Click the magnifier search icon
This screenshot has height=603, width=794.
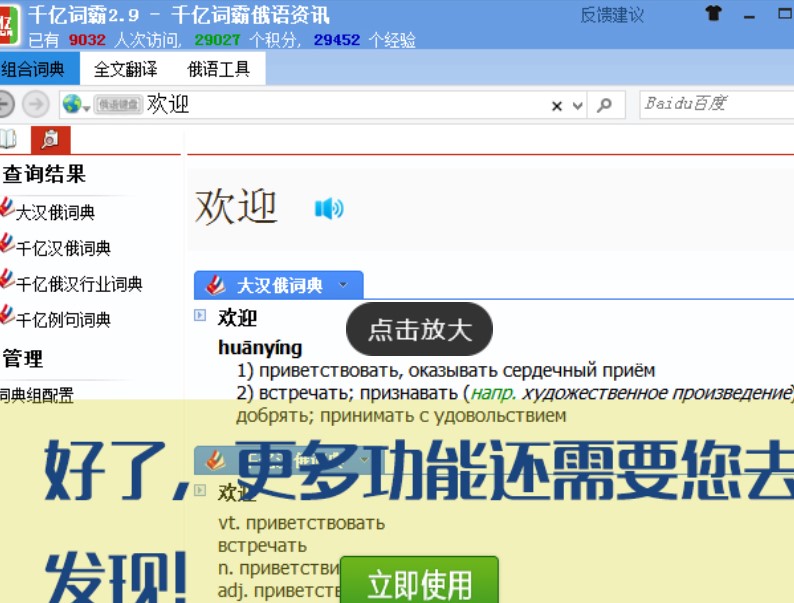click(604, 105)
